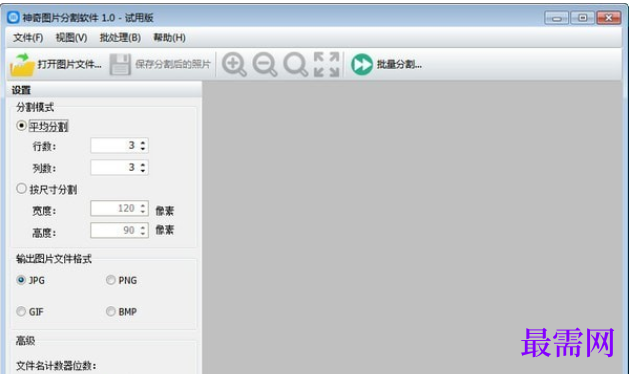Open image file via folder icon
633x374 pixels.
pyautogui.click(x=23, y=64)
